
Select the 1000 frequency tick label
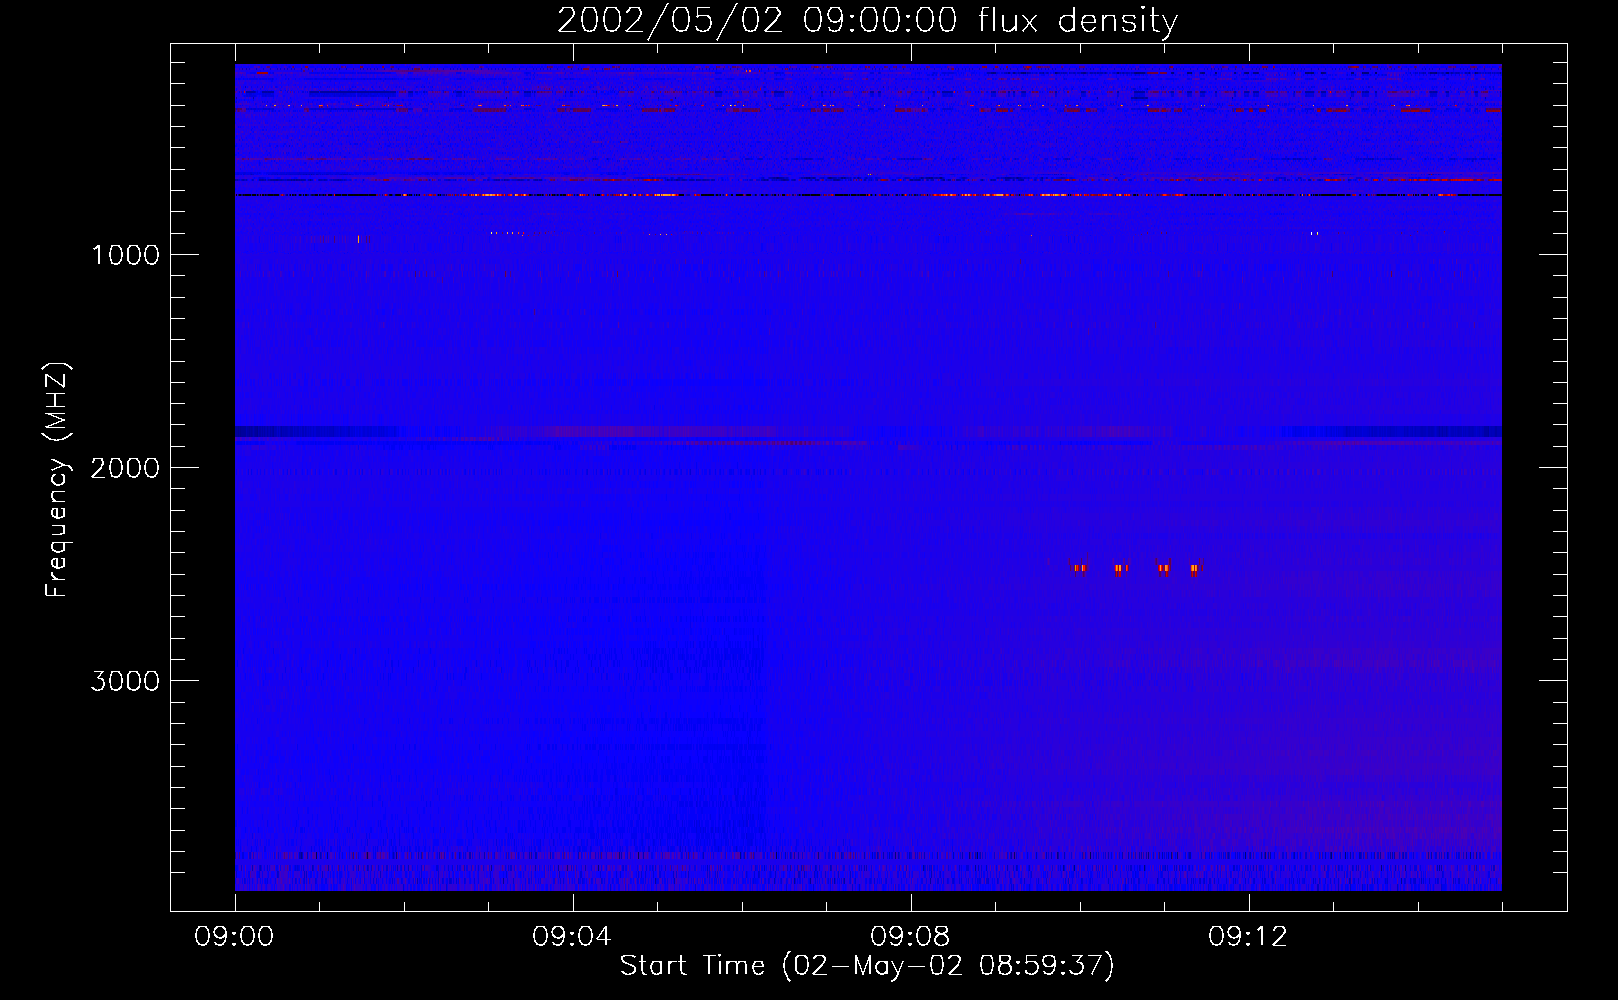click(x=125, y=255)
